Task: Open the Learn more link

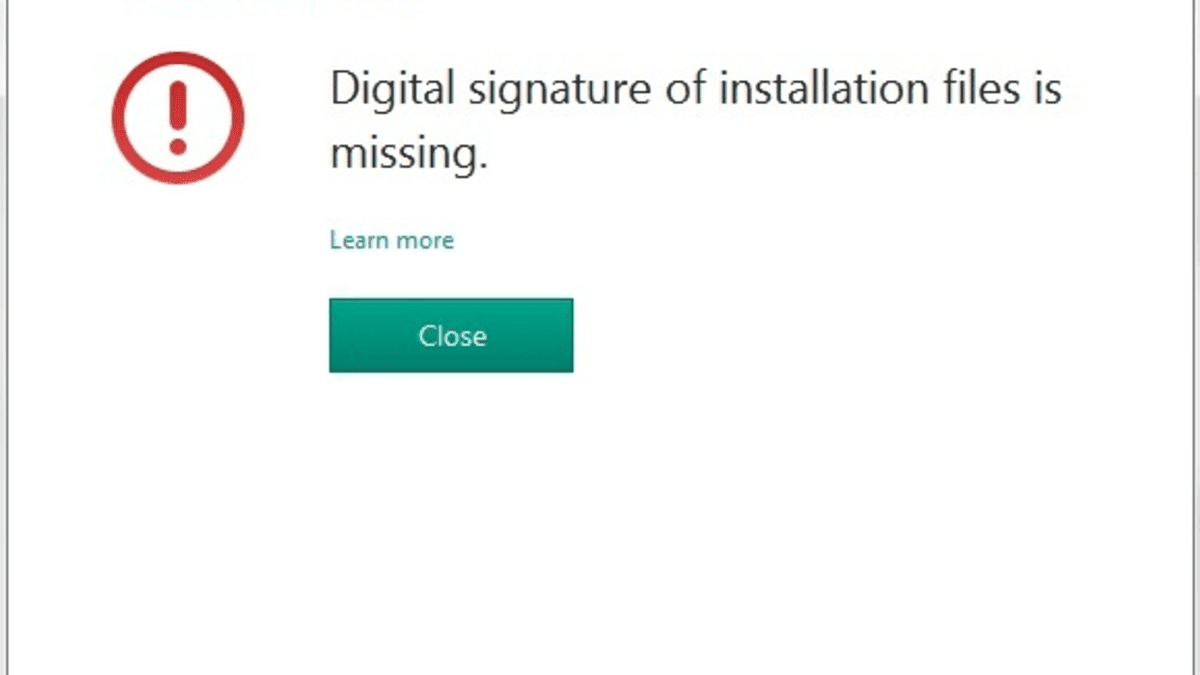Action: pos(391,240)
